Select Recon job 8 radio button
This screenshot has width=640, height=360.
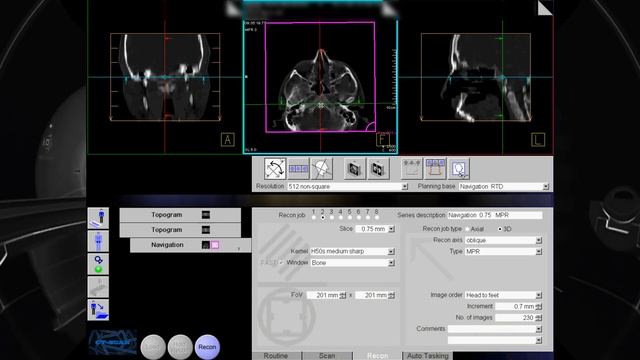376,218
